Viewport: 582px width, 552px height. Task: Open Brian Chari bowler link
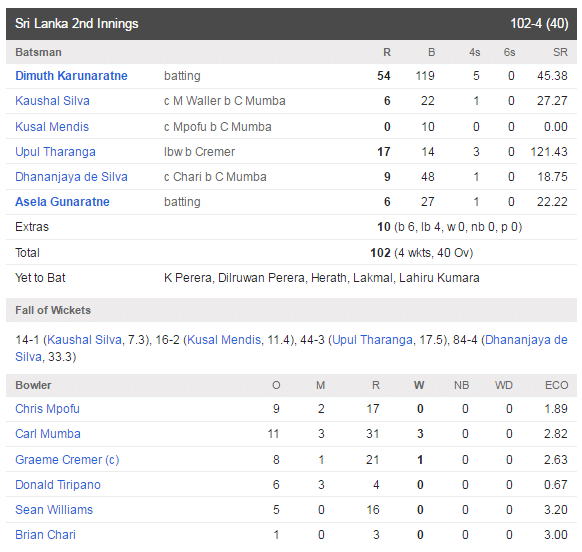click(45, 535)
